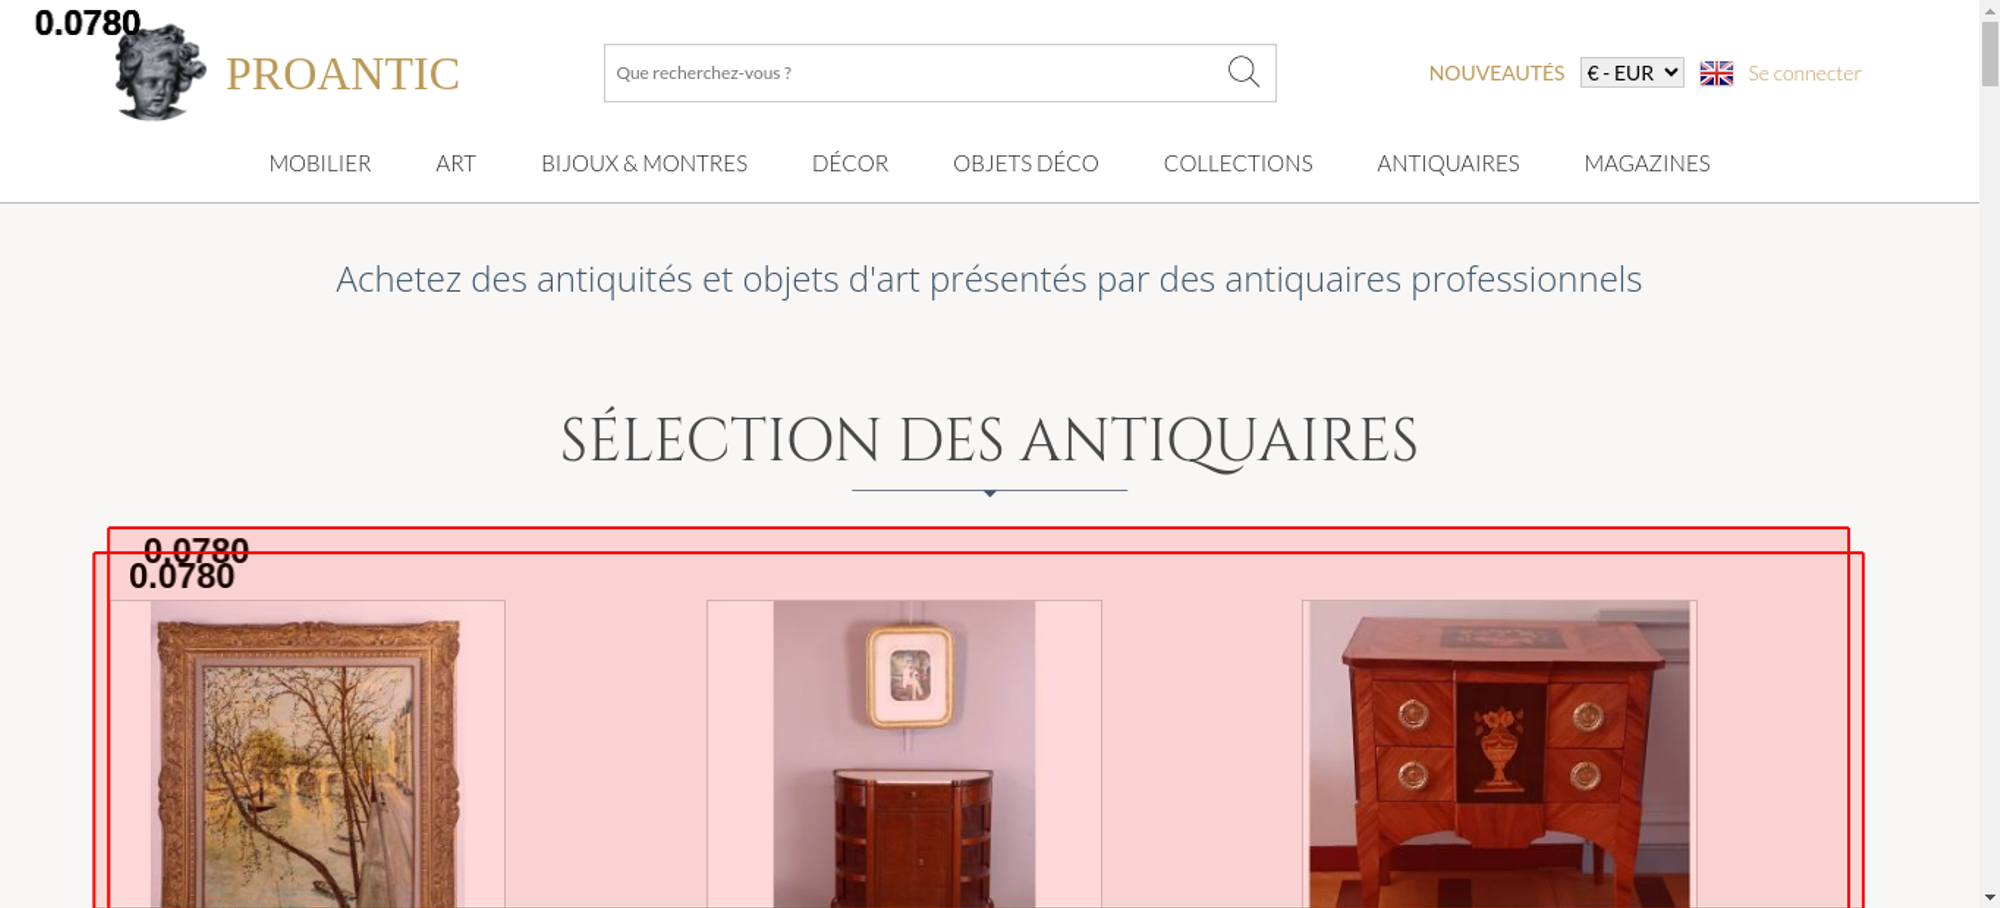
Task: Click the NOUVEAUTÉS link
Action: (1496, 73)
